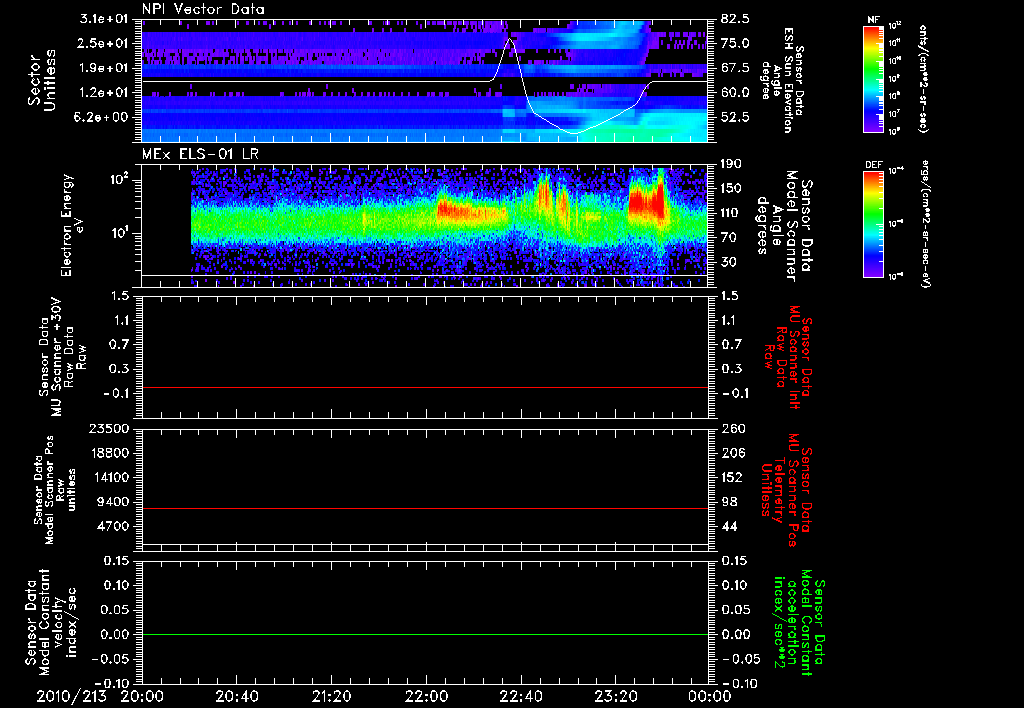Click the '82.5' elevation angle tick
The width and height of the screenshot is (1024, 708).
pos(735,19)
